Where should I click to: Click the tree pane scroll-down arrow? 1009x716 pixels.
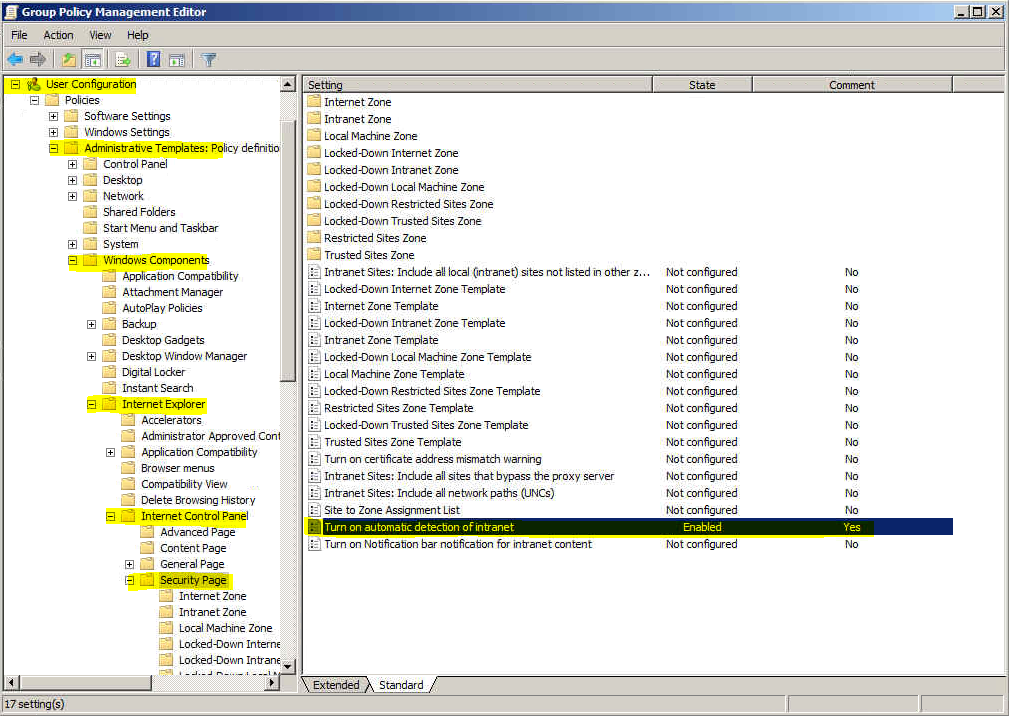point(288,666)
